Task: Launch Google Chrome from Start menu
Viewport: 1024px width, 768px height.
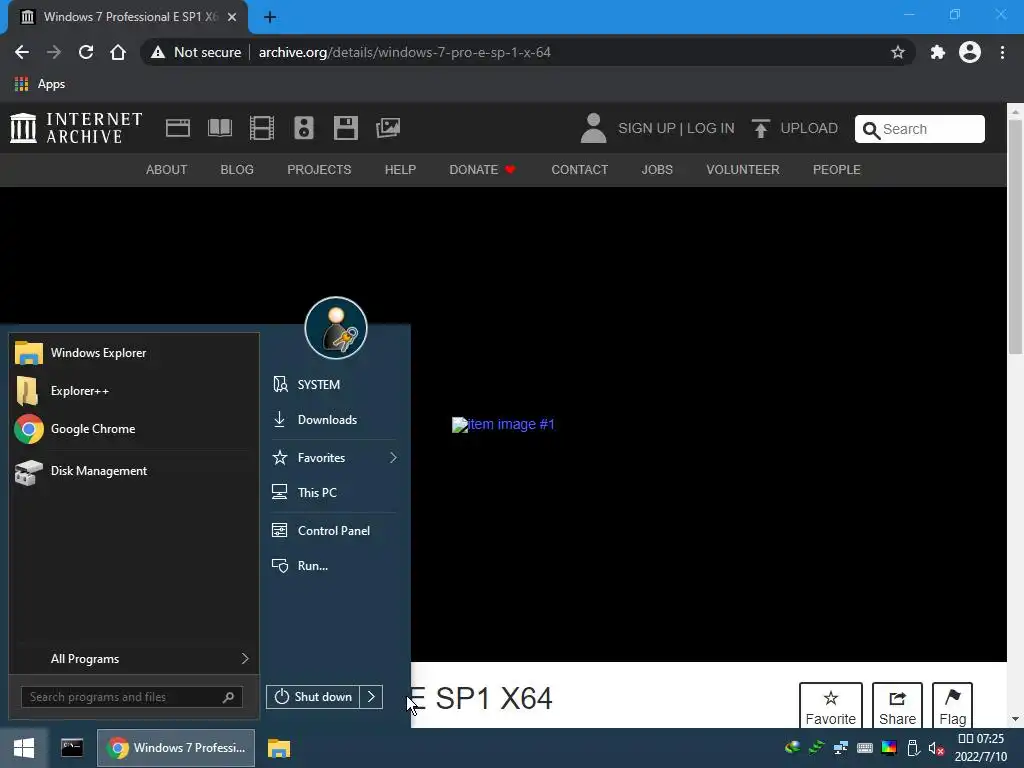Action: click(x=134, y=429)
